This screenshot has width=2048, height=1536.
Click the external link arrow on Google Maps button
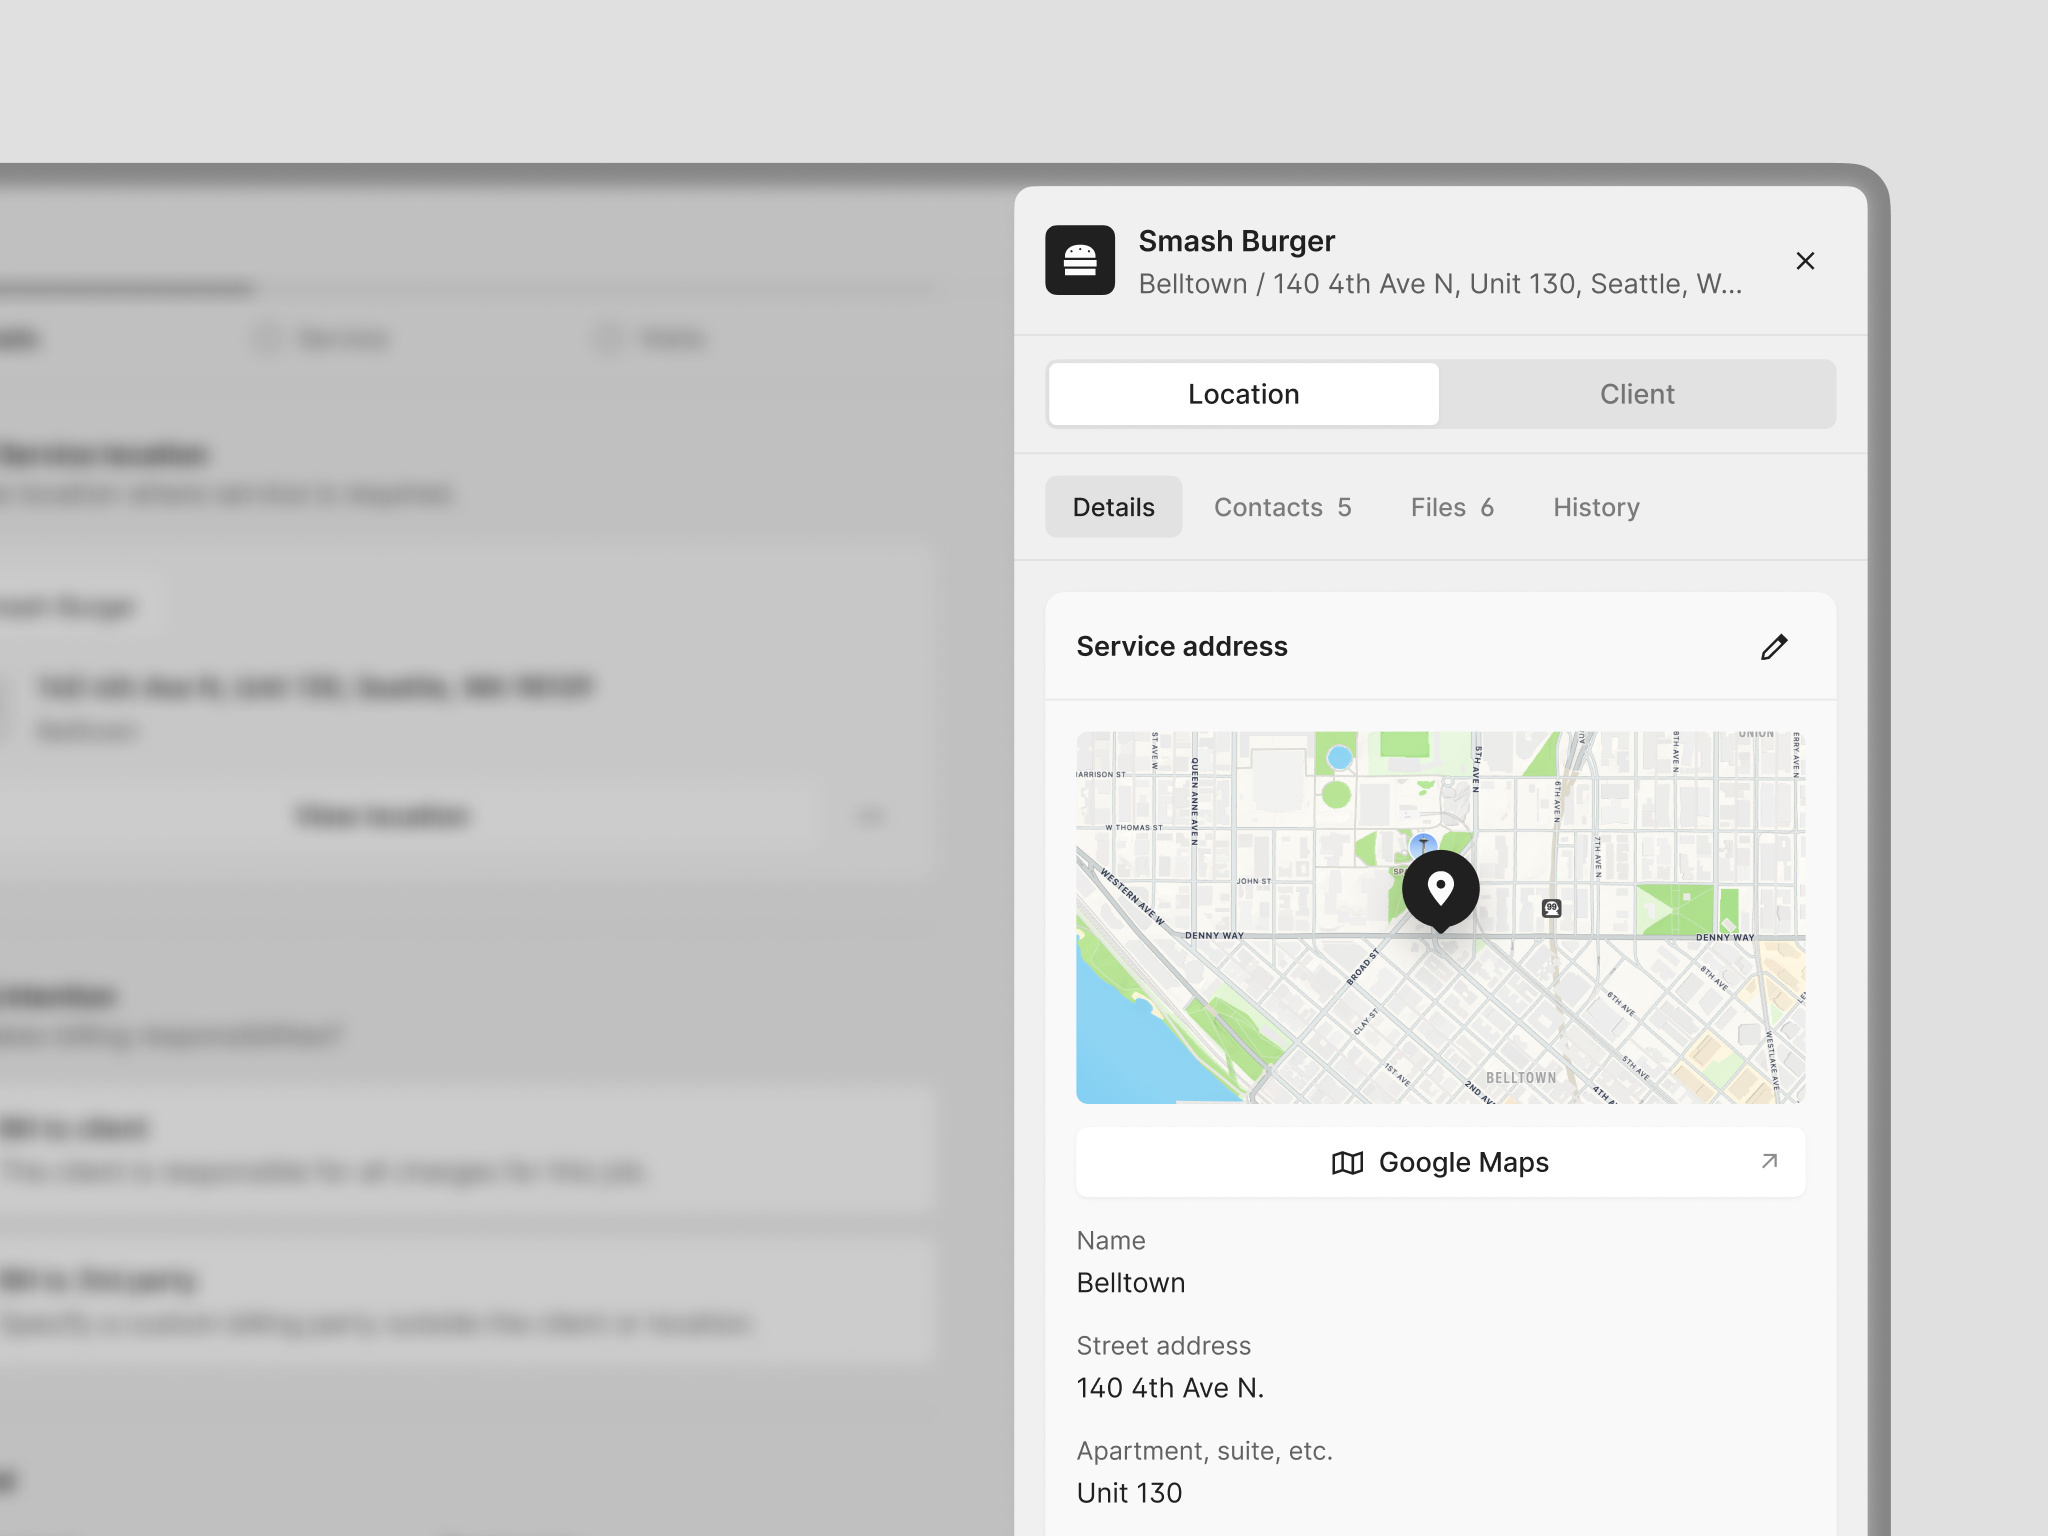coord(1770,1161)
